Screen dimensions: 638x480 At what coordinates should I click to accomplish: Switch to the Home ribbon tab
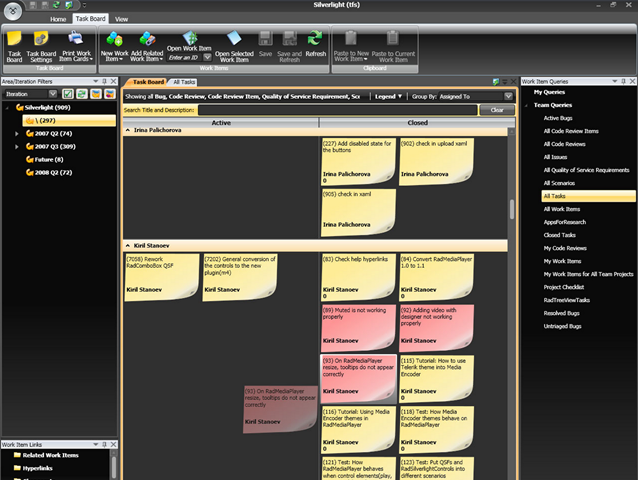[x=58, y=19]
